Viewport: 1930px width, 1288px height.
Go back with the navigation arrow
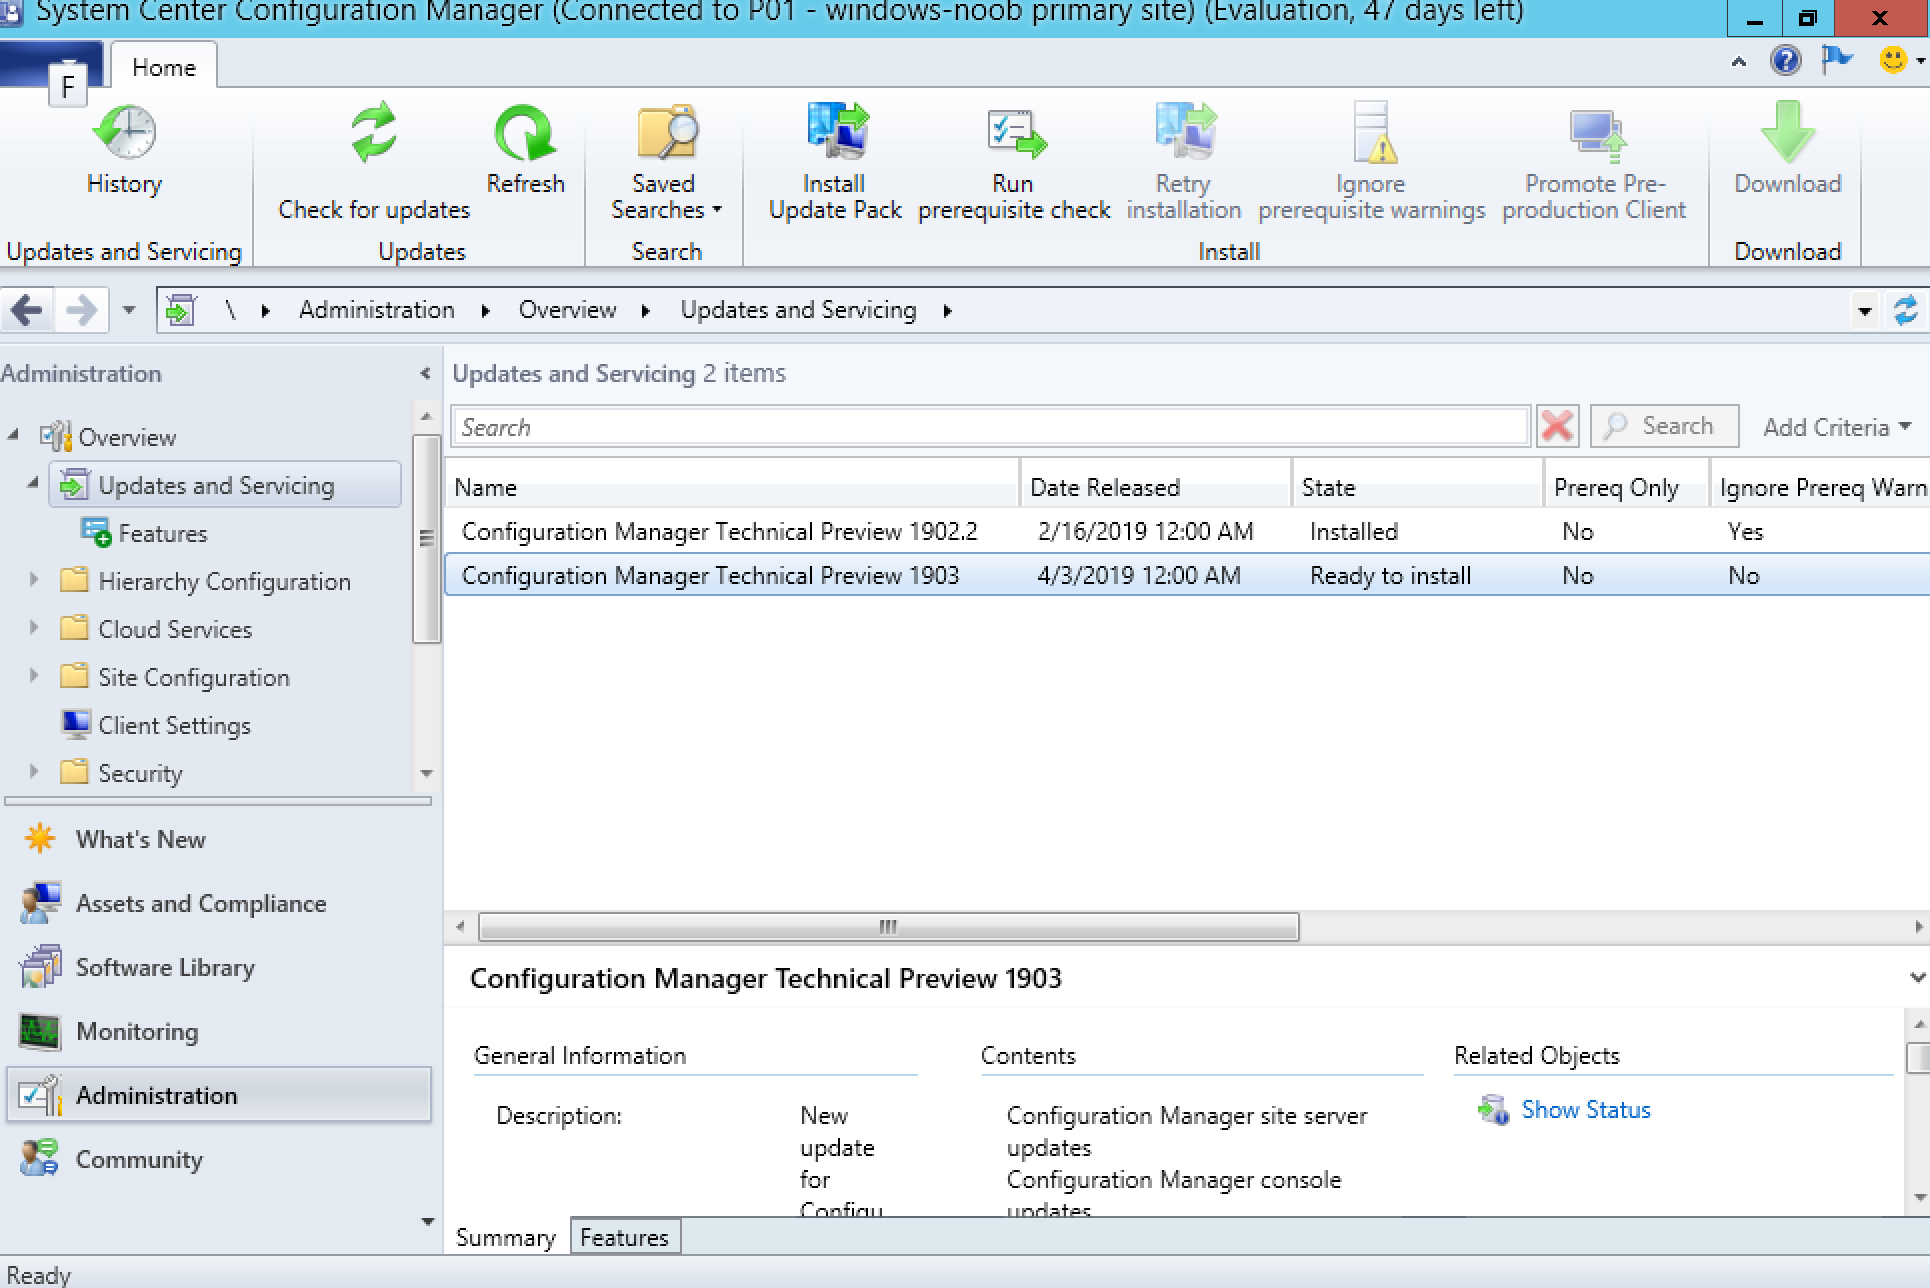point(27,310)
